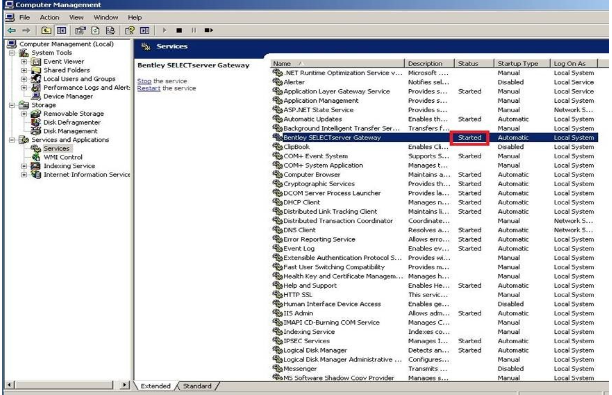Open the View menu

[76, 18]
